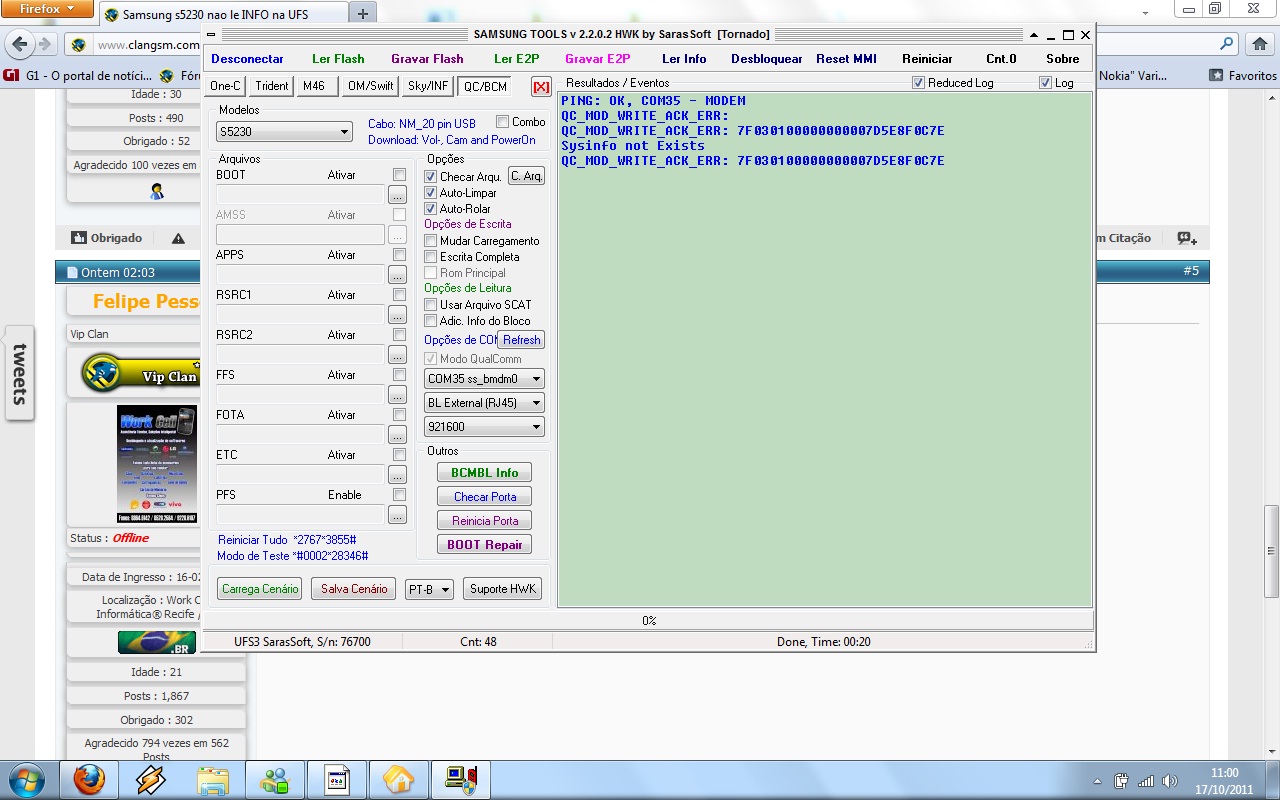Open Windows Explorer folder icon in taskbar
1280x800 pixels.
(x=213, y=779)
